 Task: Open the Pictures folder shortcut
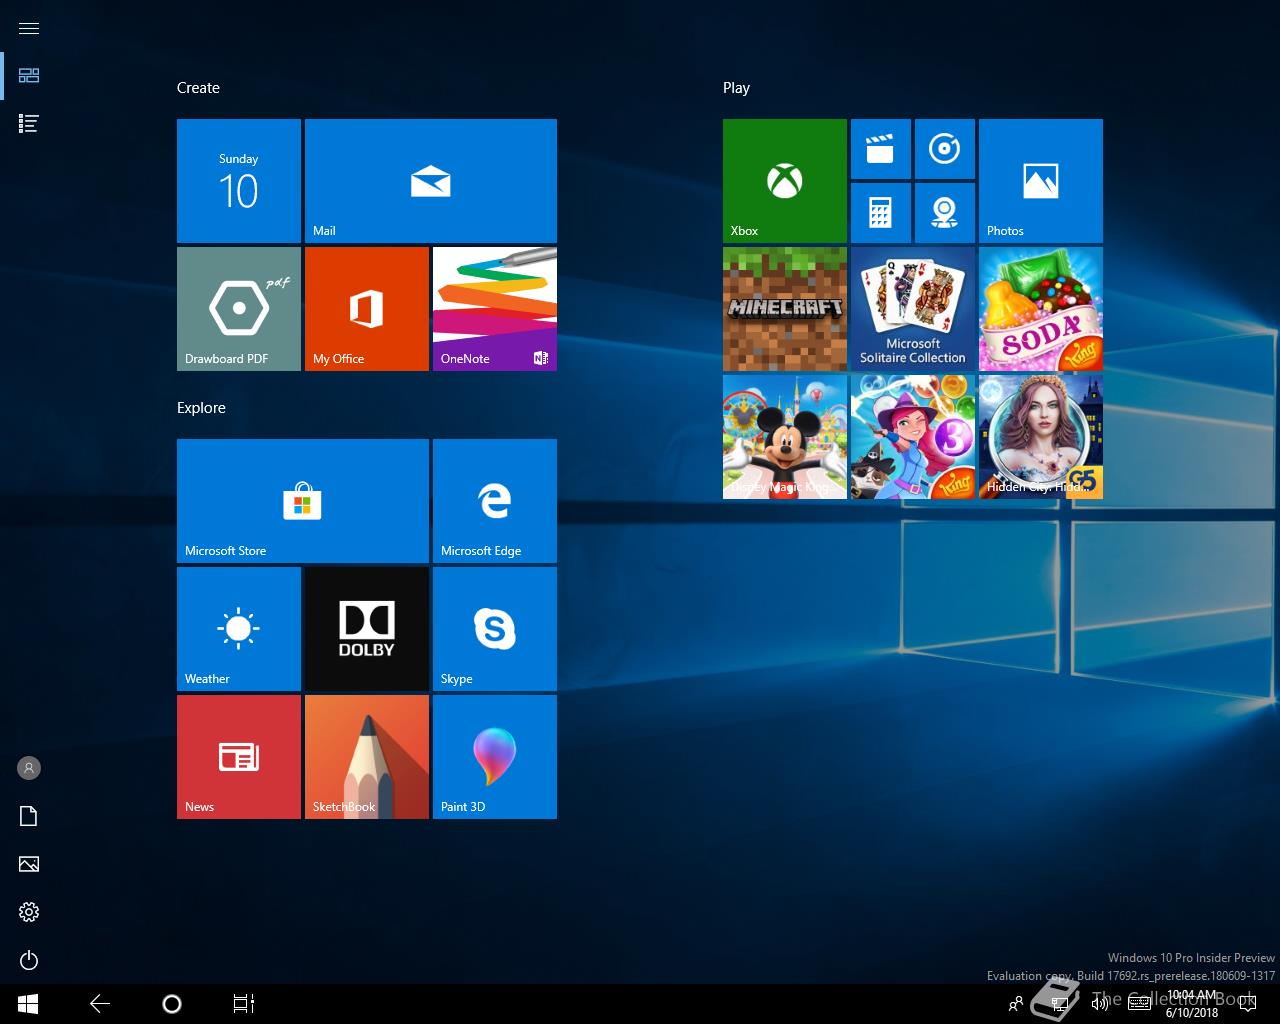pos(29,864)
